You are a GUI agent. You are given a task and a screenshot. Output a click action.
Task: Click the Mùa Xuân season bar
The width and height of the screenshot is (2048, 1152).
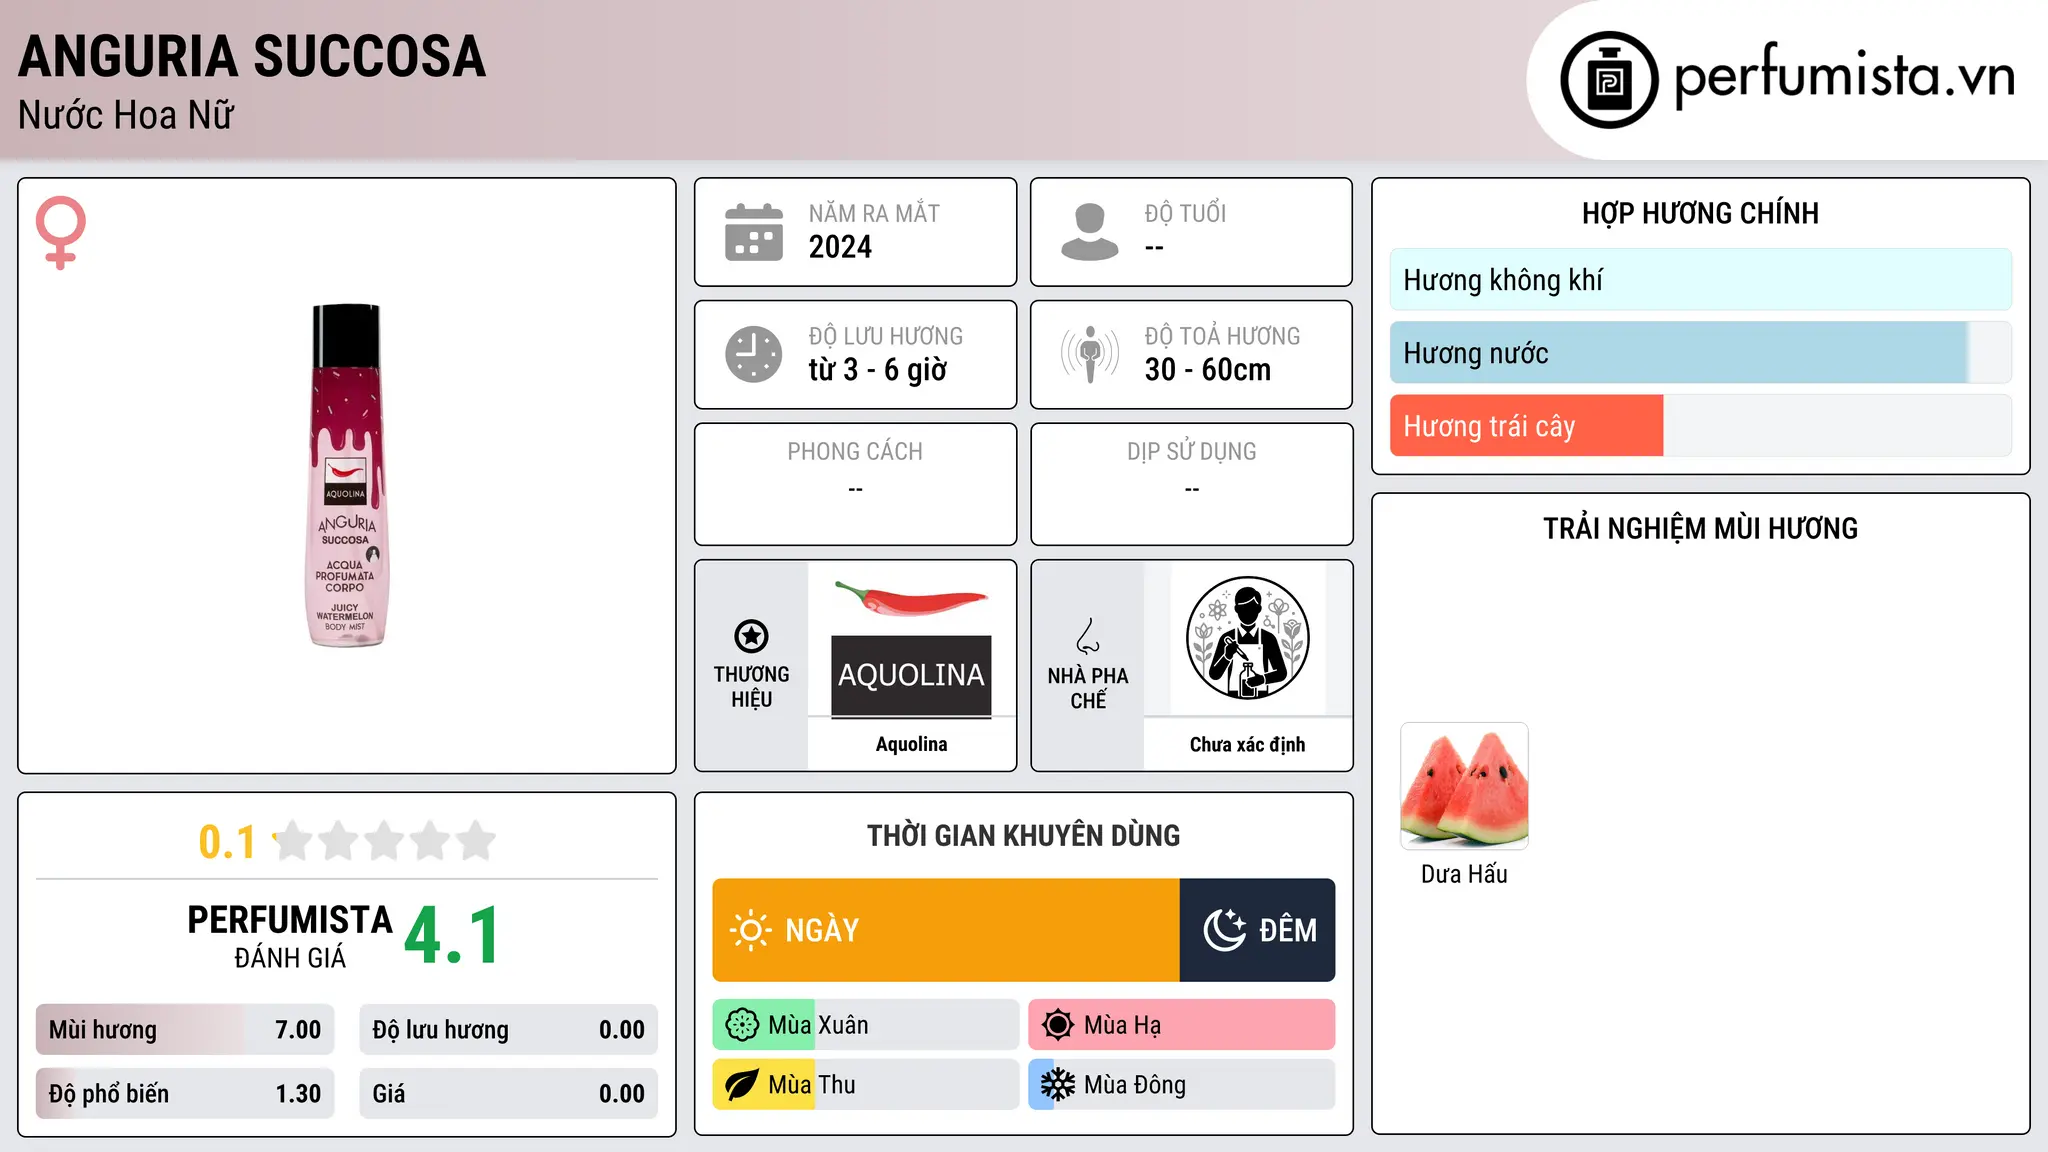coord(865,1025)
